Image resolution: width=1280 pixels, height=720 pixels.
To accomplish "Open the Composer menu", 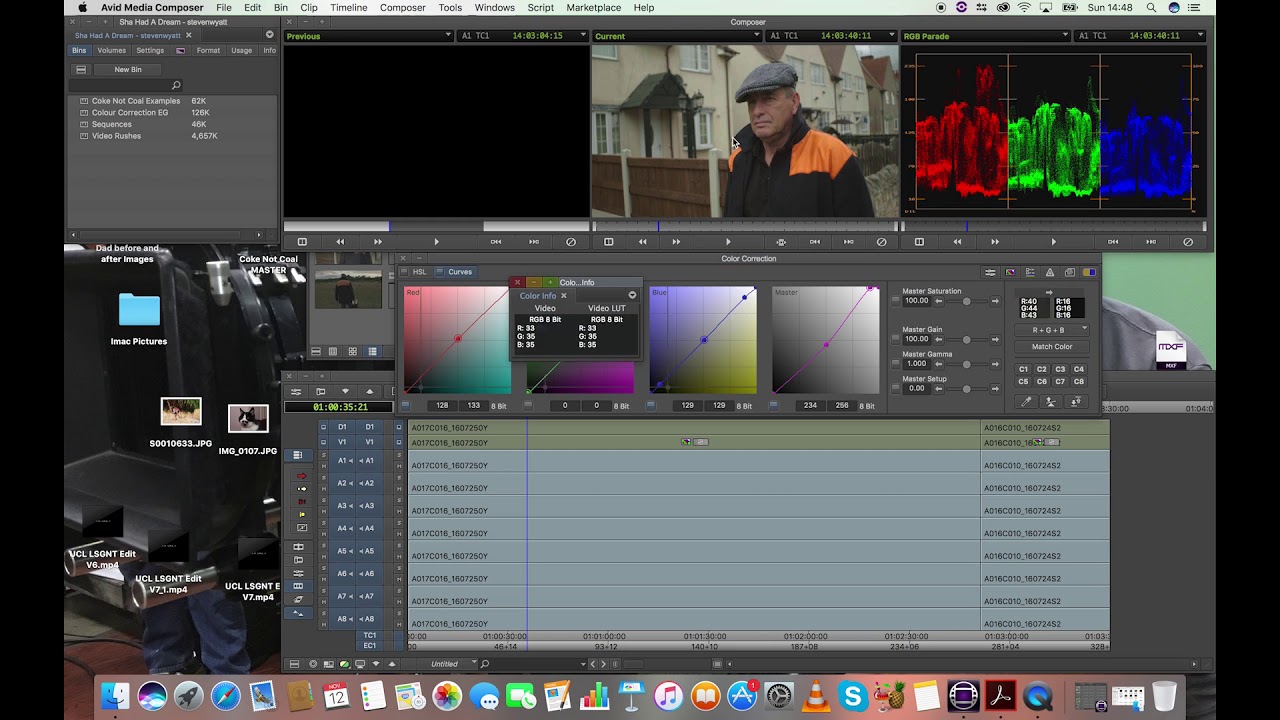I will (x=403, y=8).
